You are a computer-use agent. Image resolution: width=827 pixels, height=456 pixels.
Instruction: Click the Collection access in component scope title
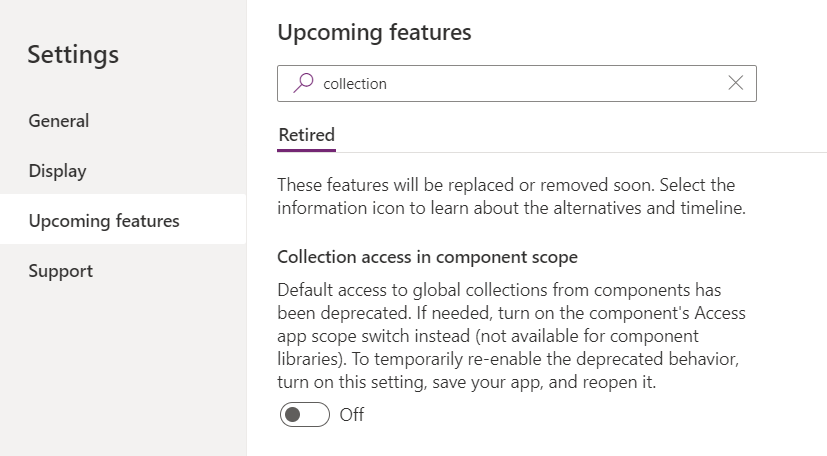click(427, 257)
